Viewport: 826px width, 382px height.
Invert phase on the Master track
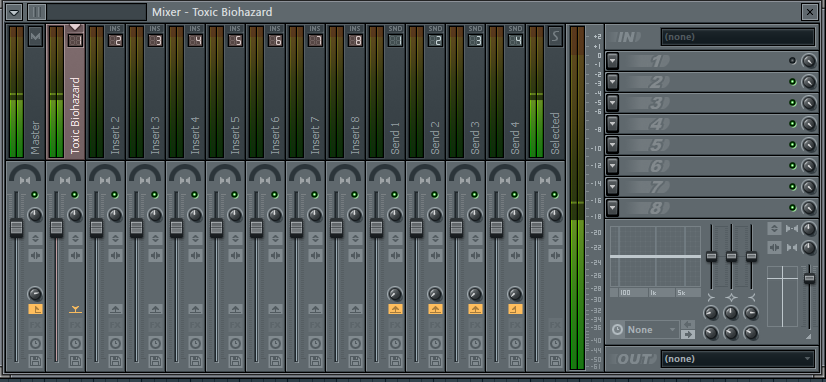click(x=35, y=238)
